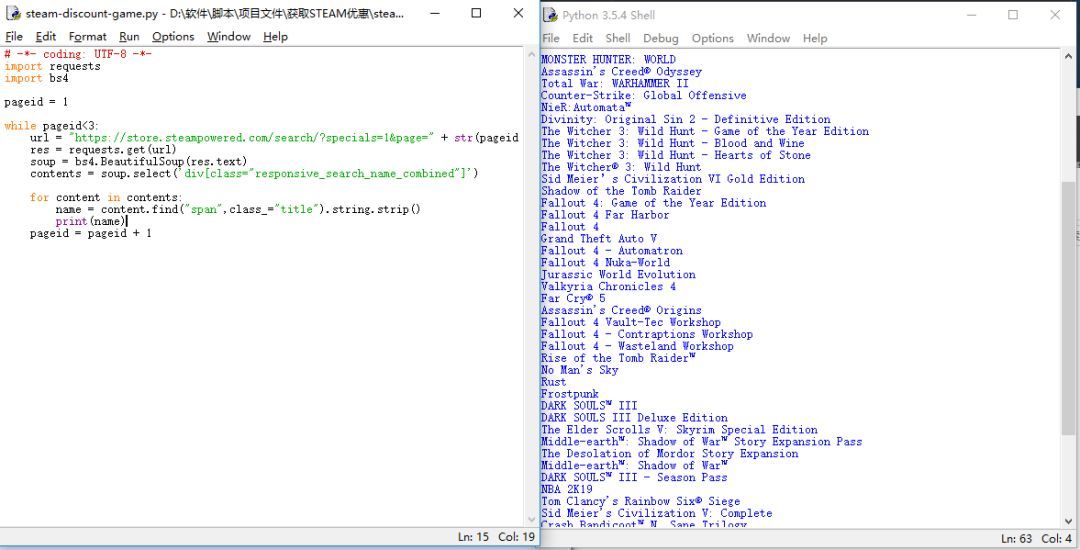Open Options menu in Python Shell
The width and height of the screenshot is (1080, 550).
pyautogui.click(x=713, y=39)
